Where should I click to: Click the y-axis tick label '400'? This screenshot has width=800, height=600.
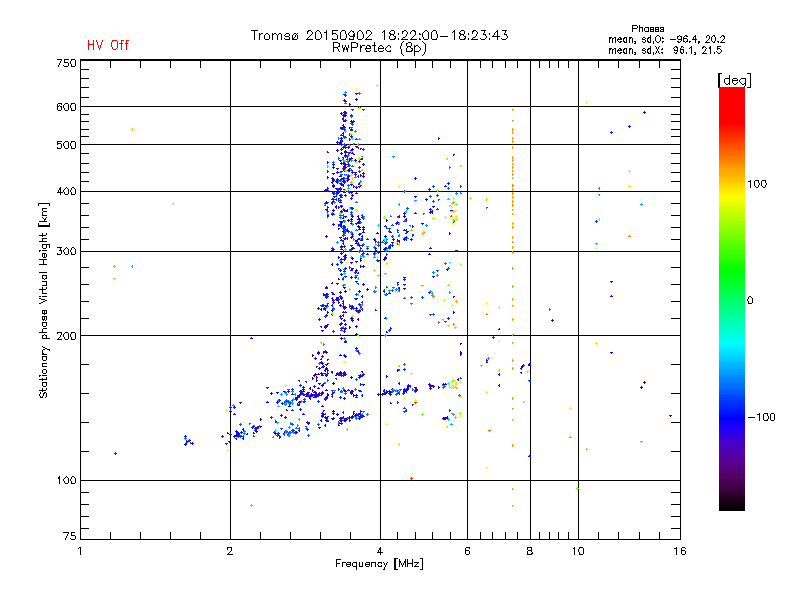[x=66, y=192]
